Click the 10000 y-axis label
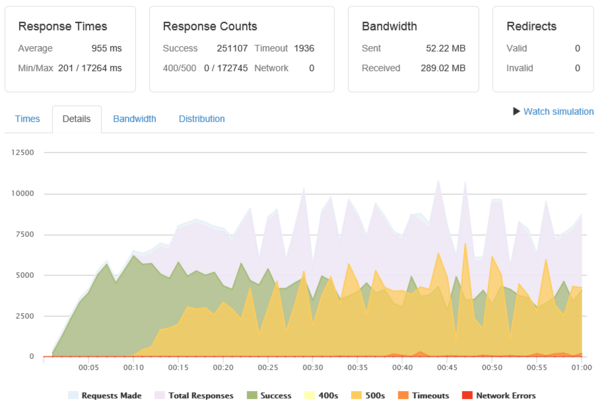 (23, 193)
